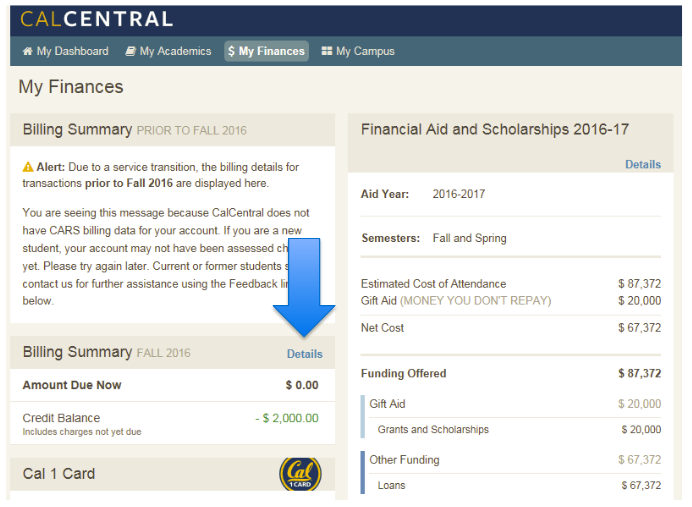Click the Net Cost label

point(382,328)
